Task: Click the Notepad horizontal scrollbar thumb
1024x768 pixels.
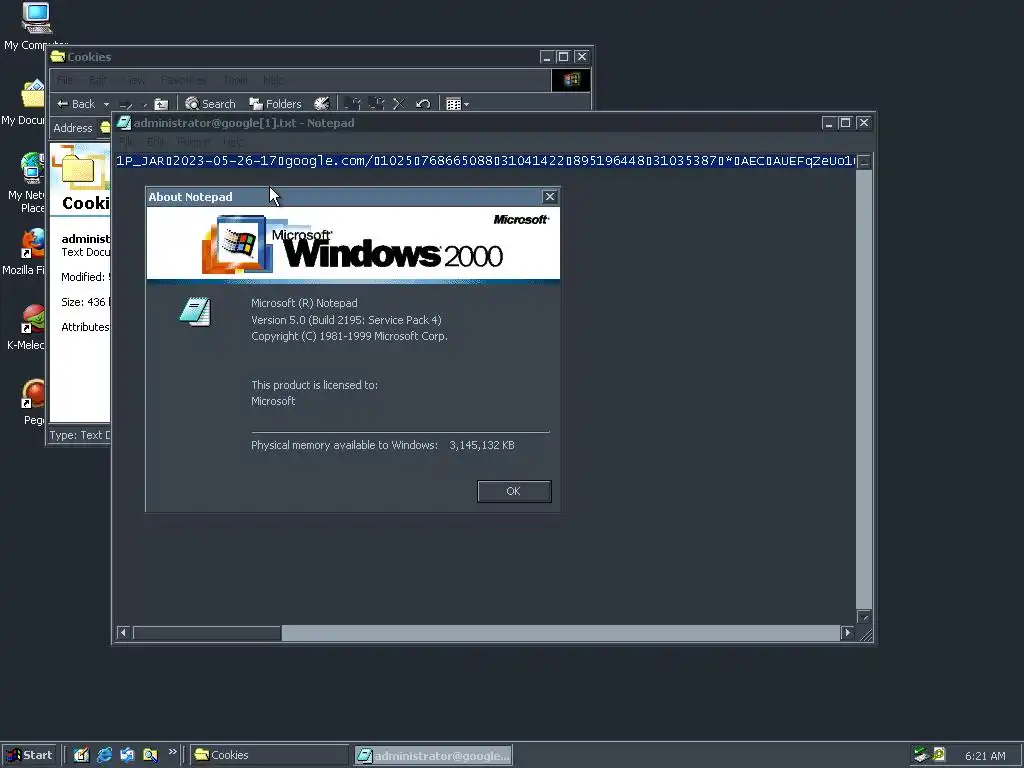Action: pos(207,632)
